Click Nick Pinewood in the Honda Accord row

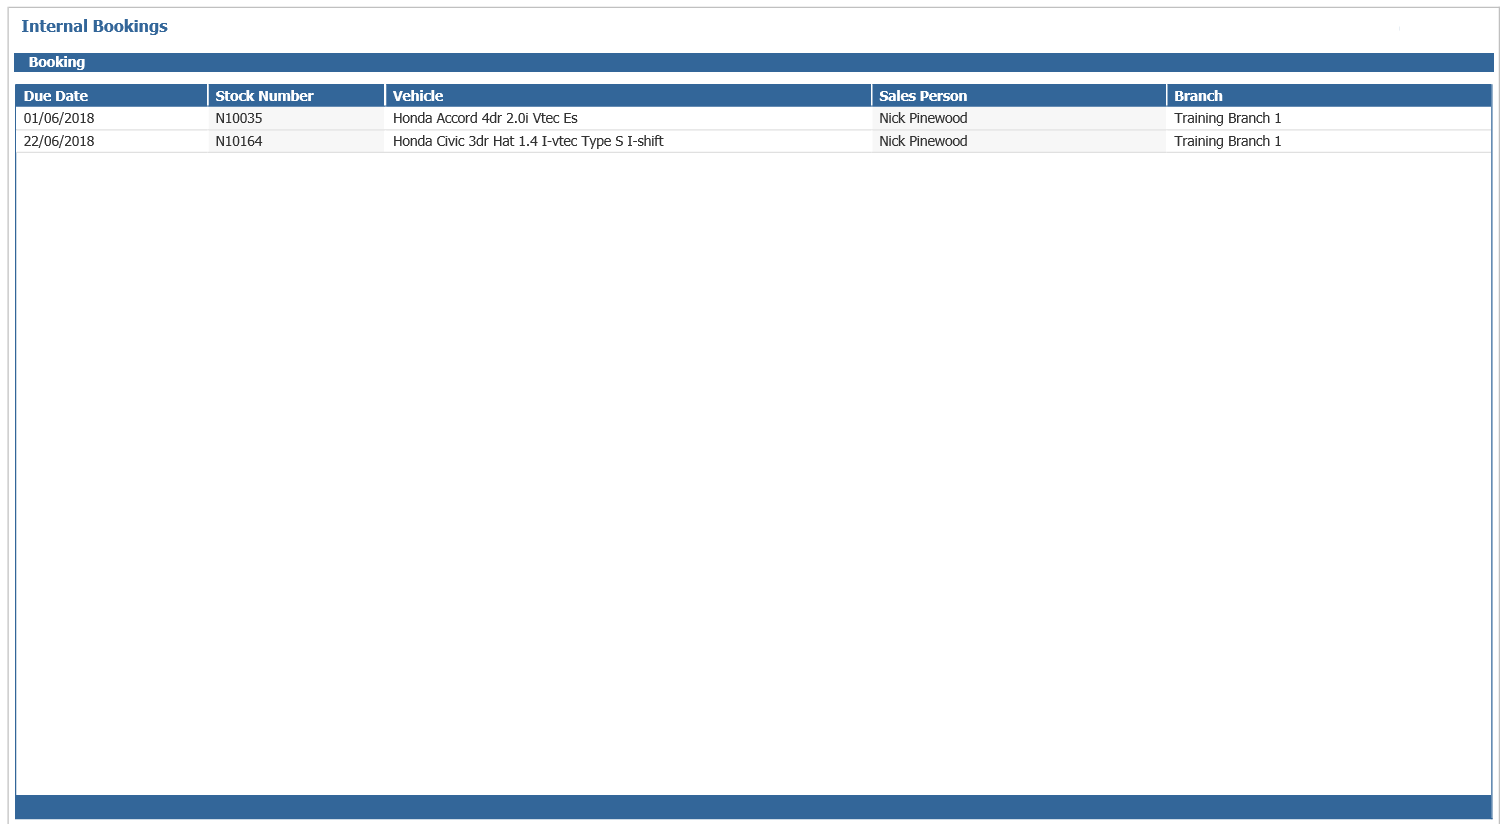pyautogui.click(x=922, y=118)
